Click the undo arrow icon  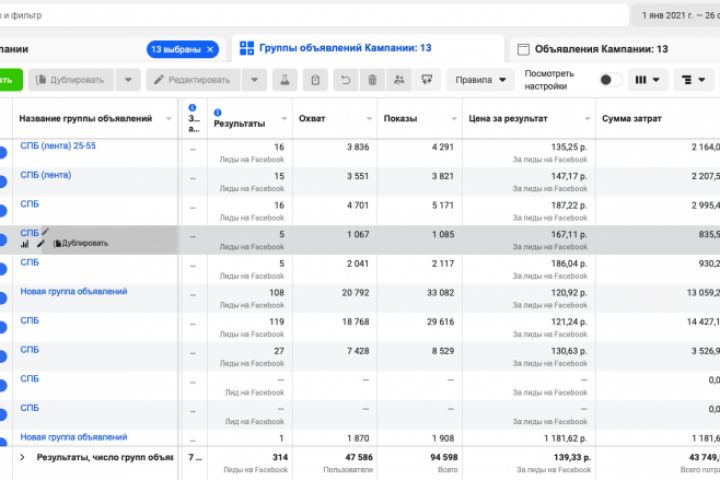click(x=345, y=80)
